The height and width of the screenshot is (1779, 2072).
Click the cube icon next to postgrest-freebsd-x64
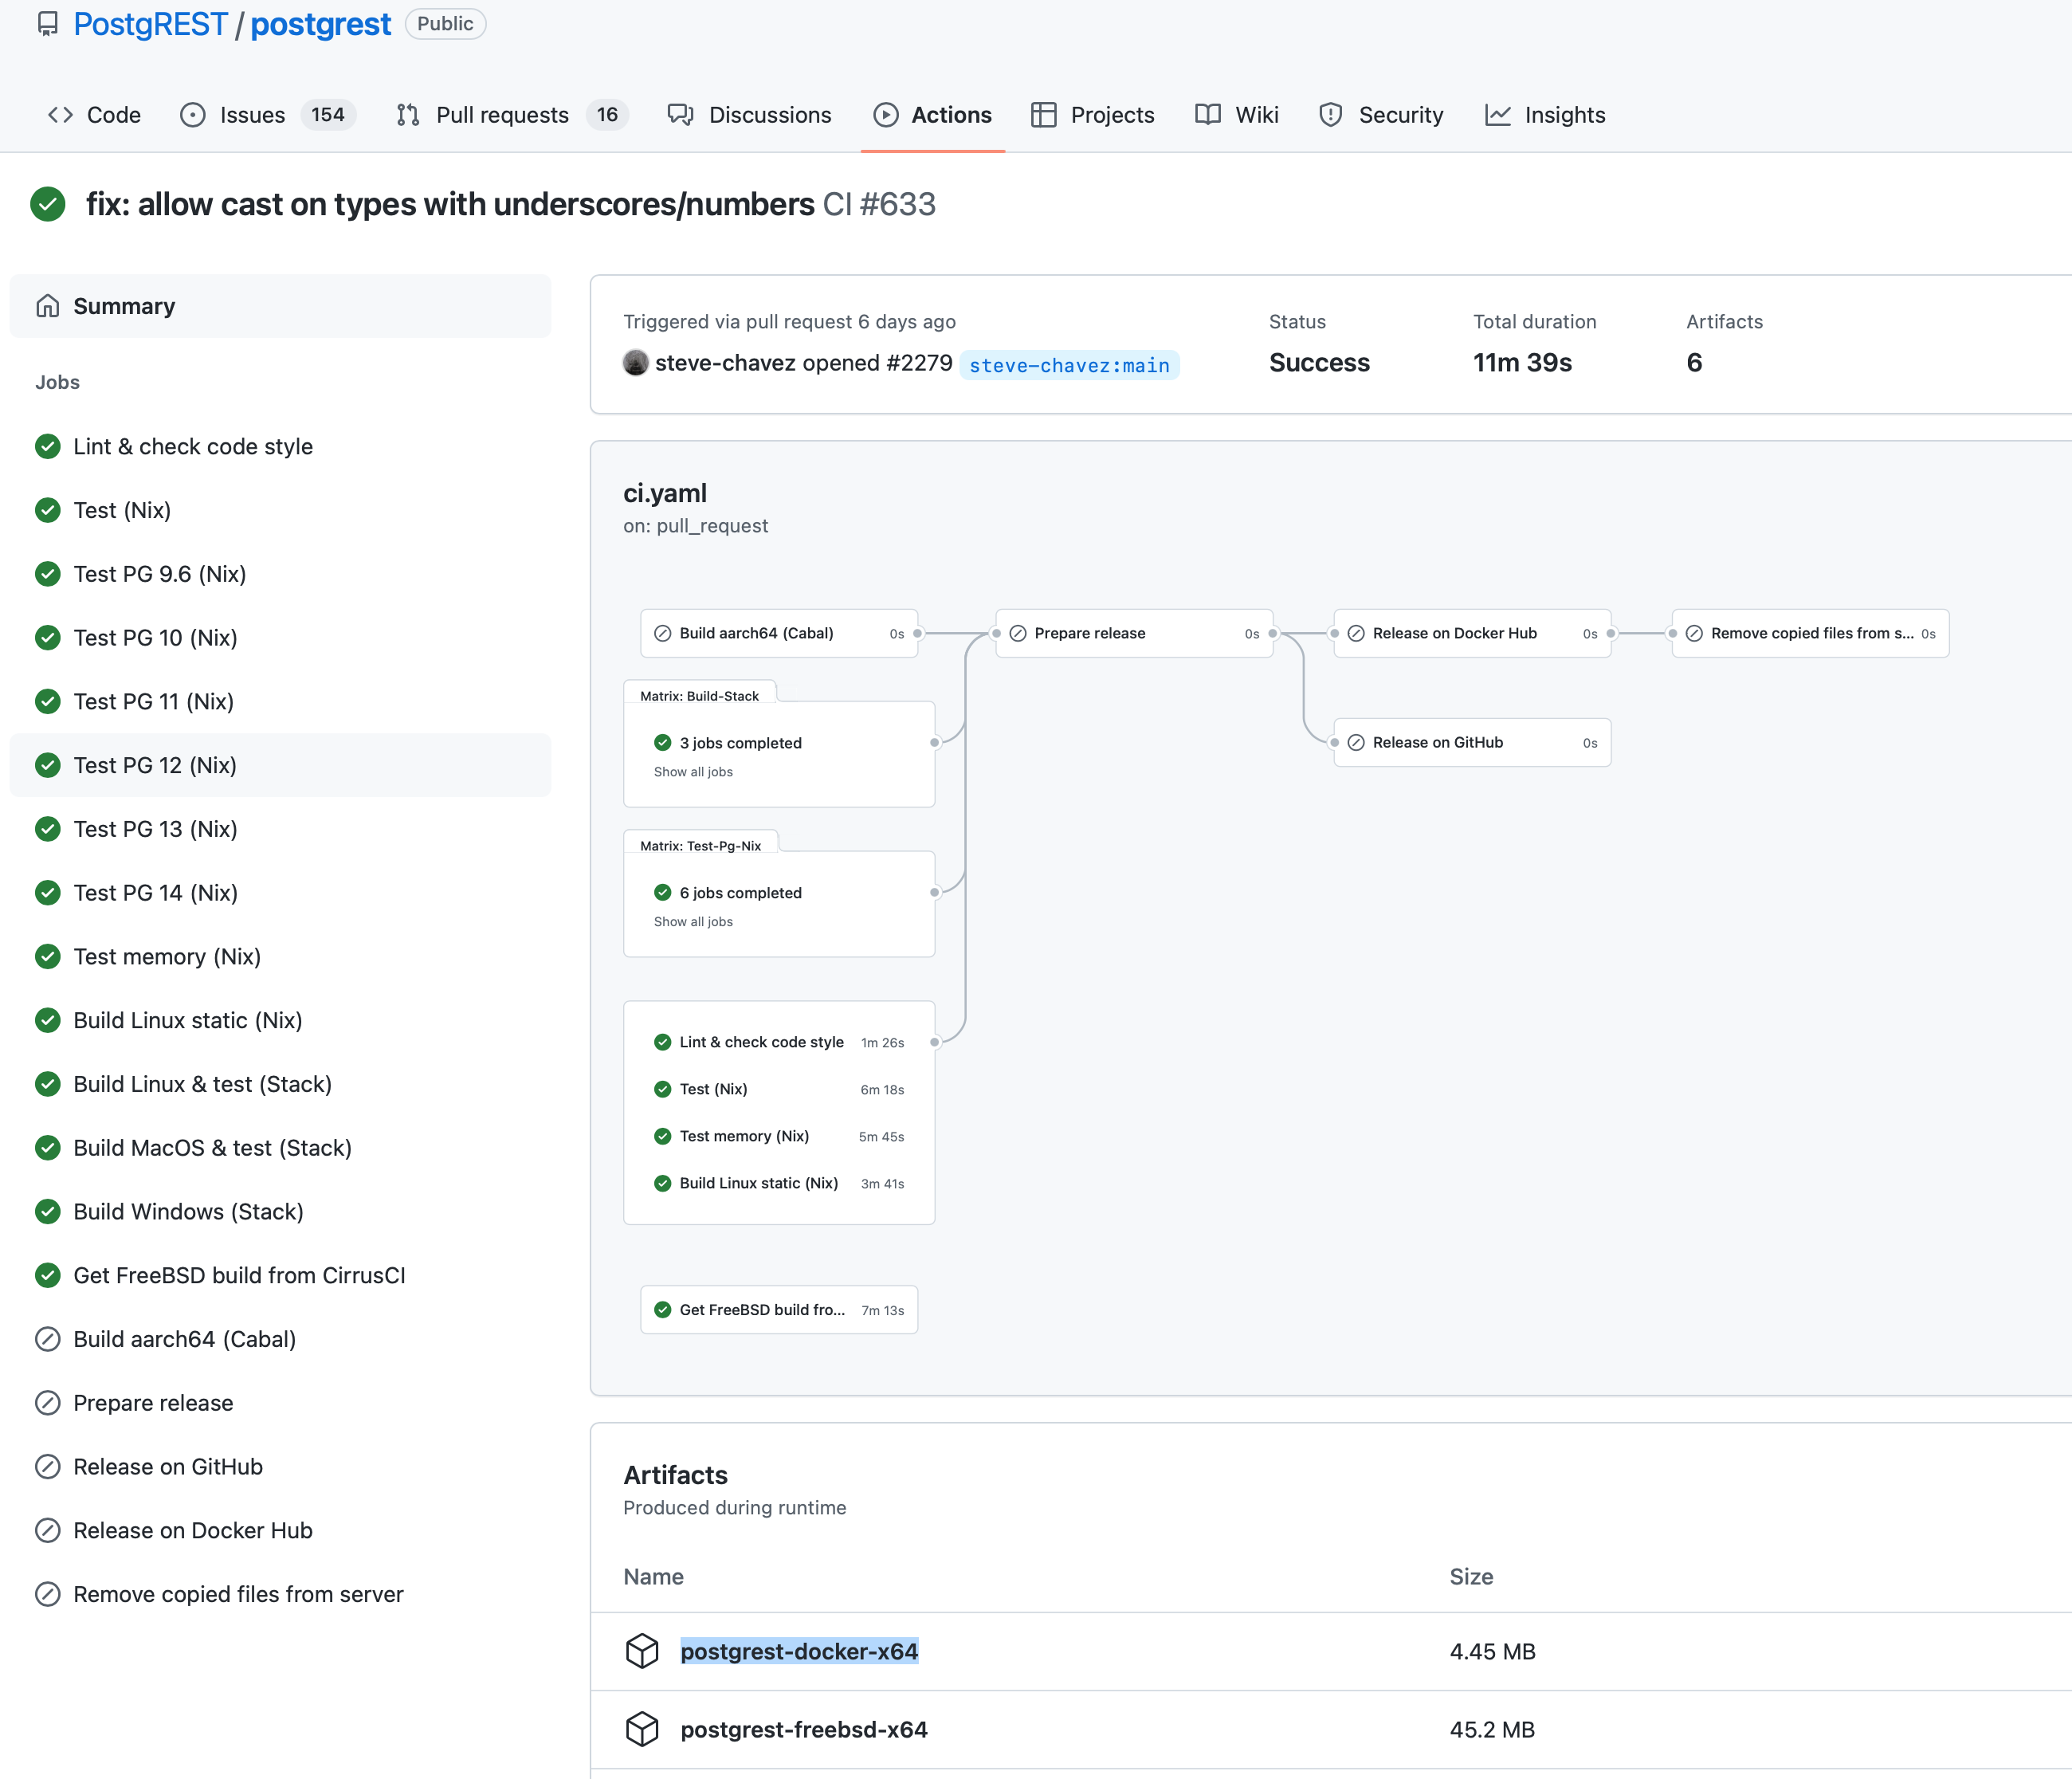(x=643, y=1729)
